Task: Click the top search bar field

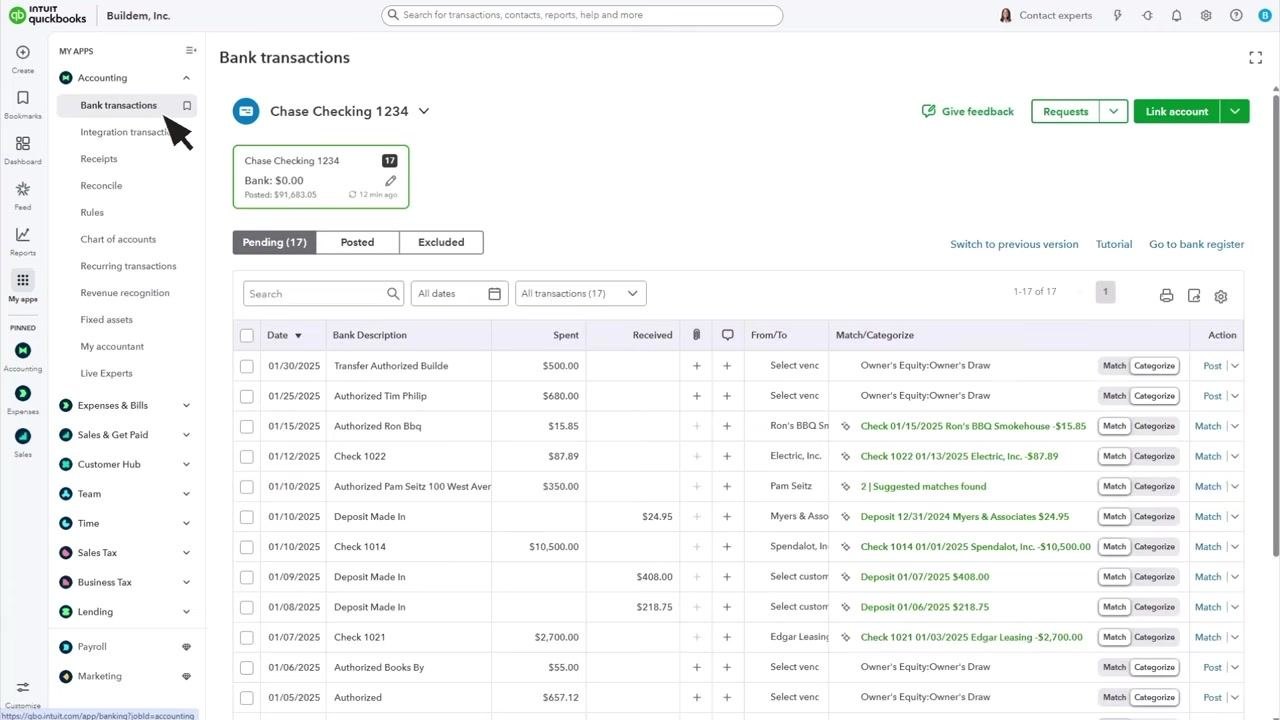Action: [582, 15]
